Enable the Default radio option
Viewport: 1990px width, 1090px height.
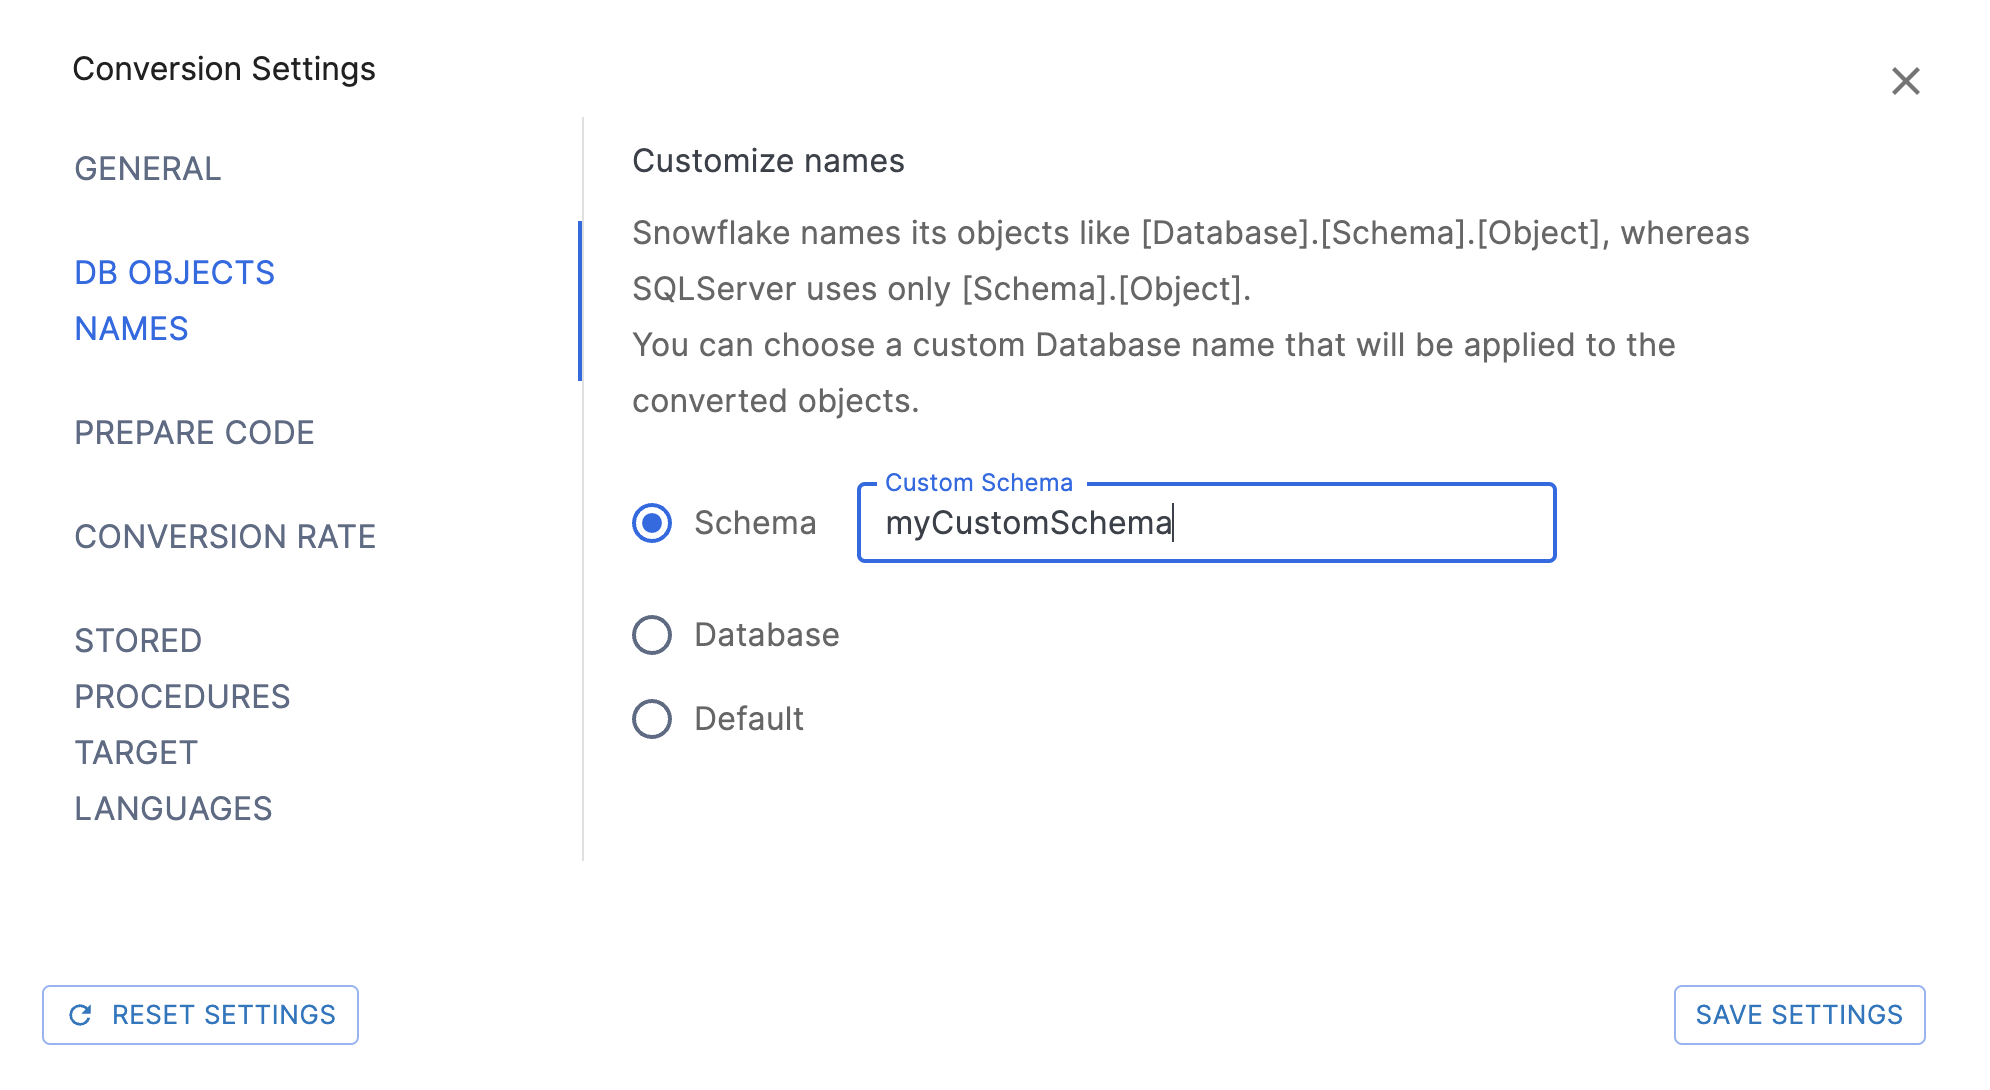tap(652, 719)
